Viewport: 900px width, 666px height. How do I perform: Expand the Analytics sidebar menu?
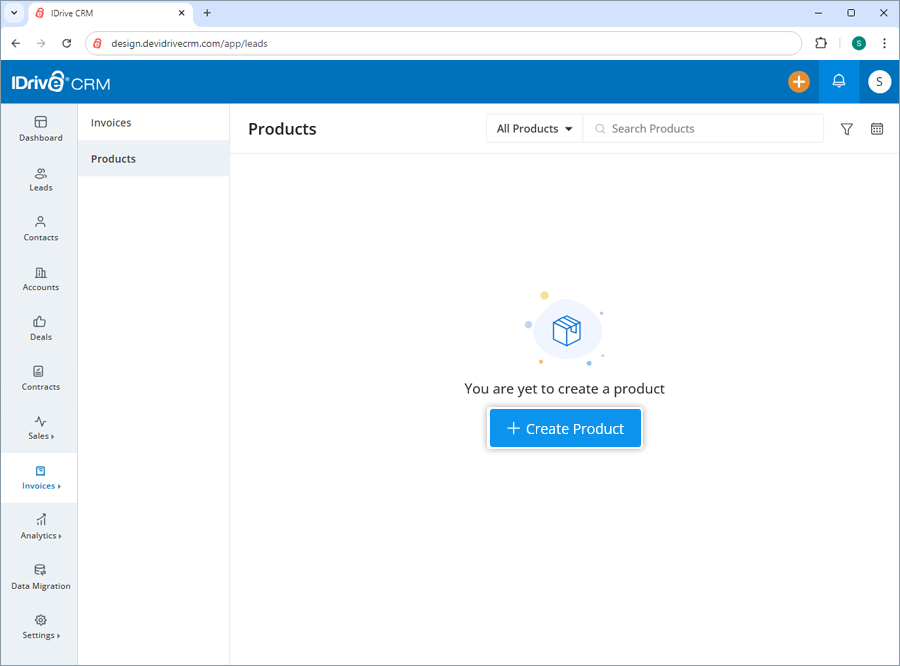[40, 527]
